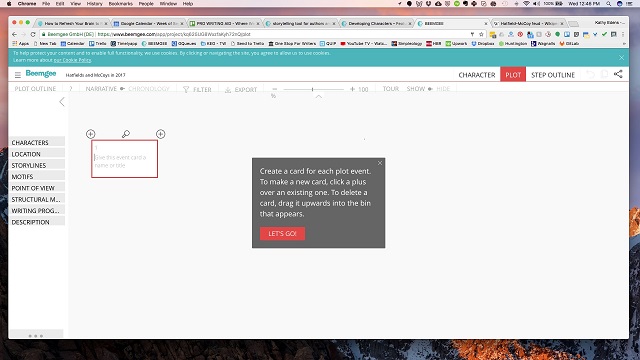
Task: Add a card before the event card
Action: point(91,134)
